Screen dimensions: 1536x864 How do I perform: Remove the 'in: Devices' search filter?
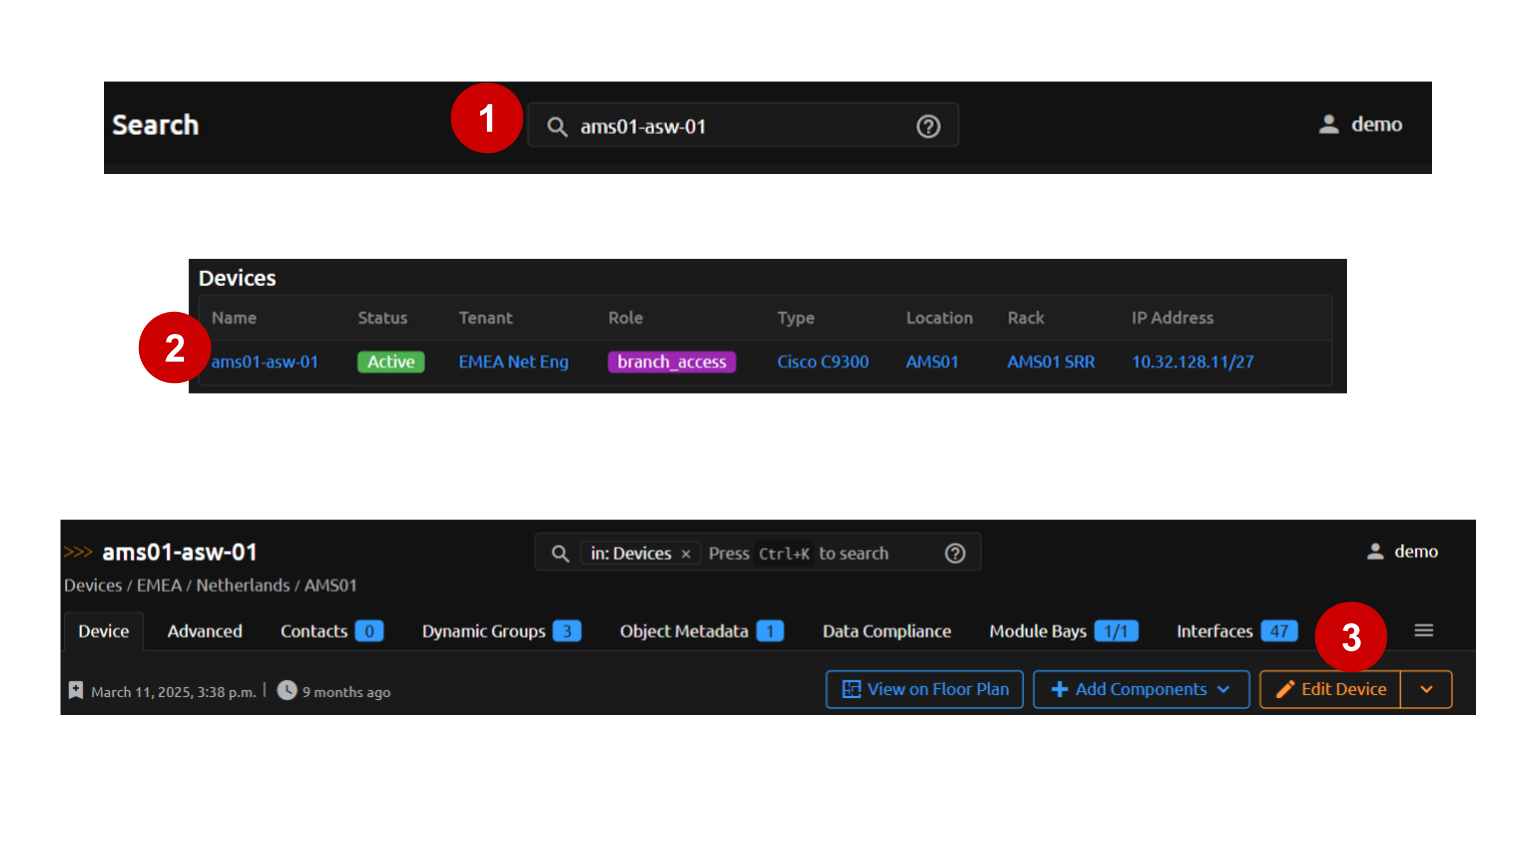pos(686,554)
